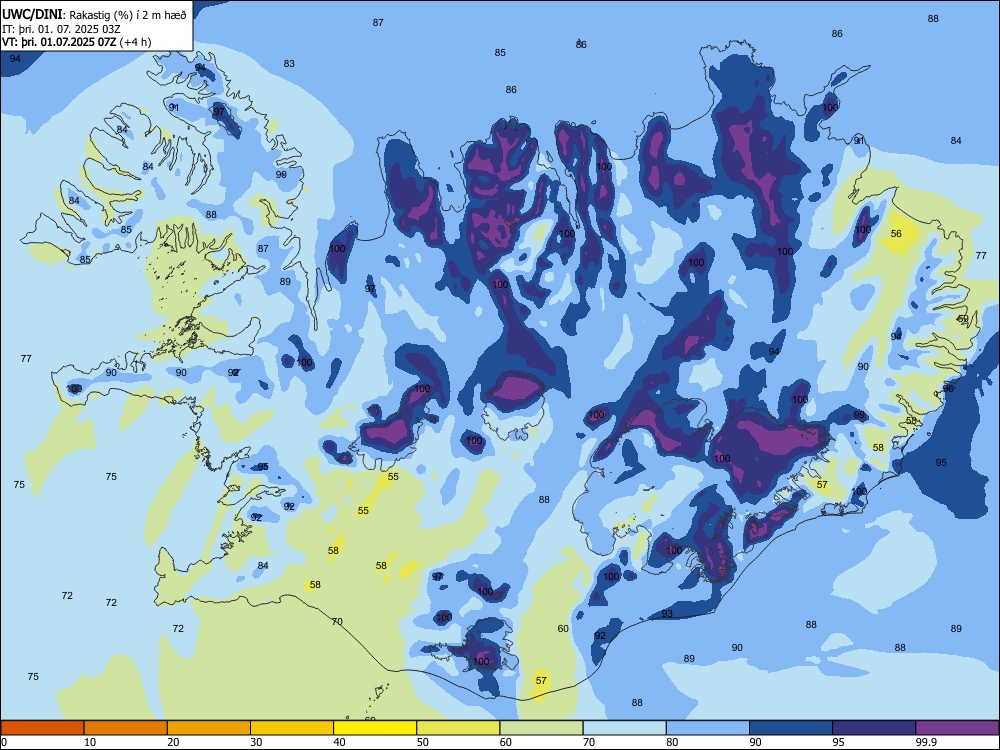Pick the purple above-99.9 legend swatch
This screenshot has height=750, width=1000.
(957, 728)
